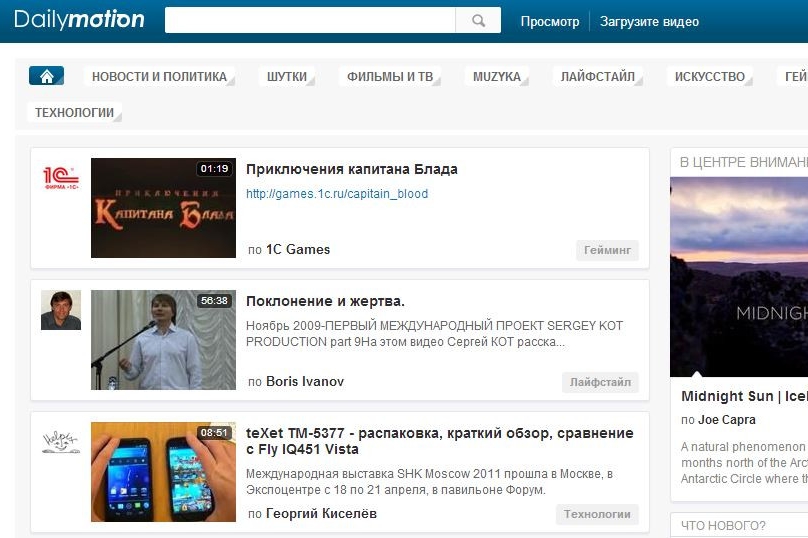Click the 08:51 duration badge
The image size is (808, 538).
(x=214, y=432)
